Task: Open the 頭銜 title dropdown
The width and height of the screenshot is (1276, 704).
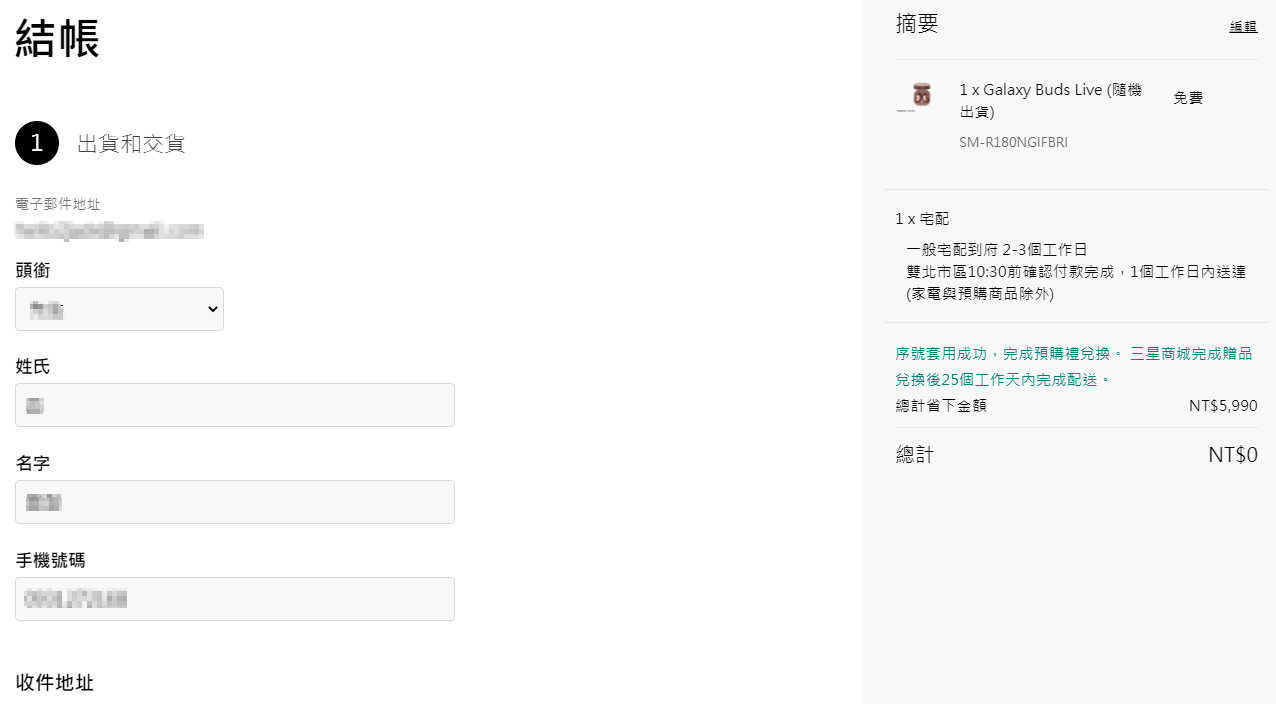Action: [119, 309]
